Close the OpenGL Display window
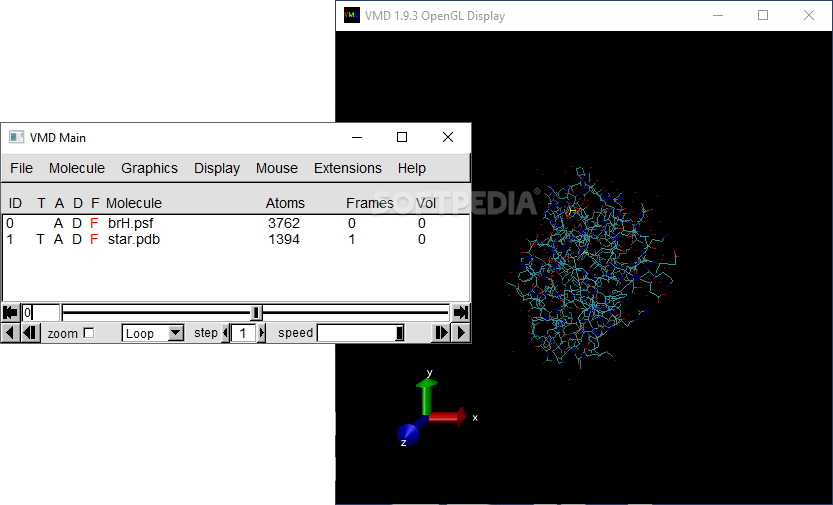This screenshot has width=833, height=505. (x=809, y=15)
